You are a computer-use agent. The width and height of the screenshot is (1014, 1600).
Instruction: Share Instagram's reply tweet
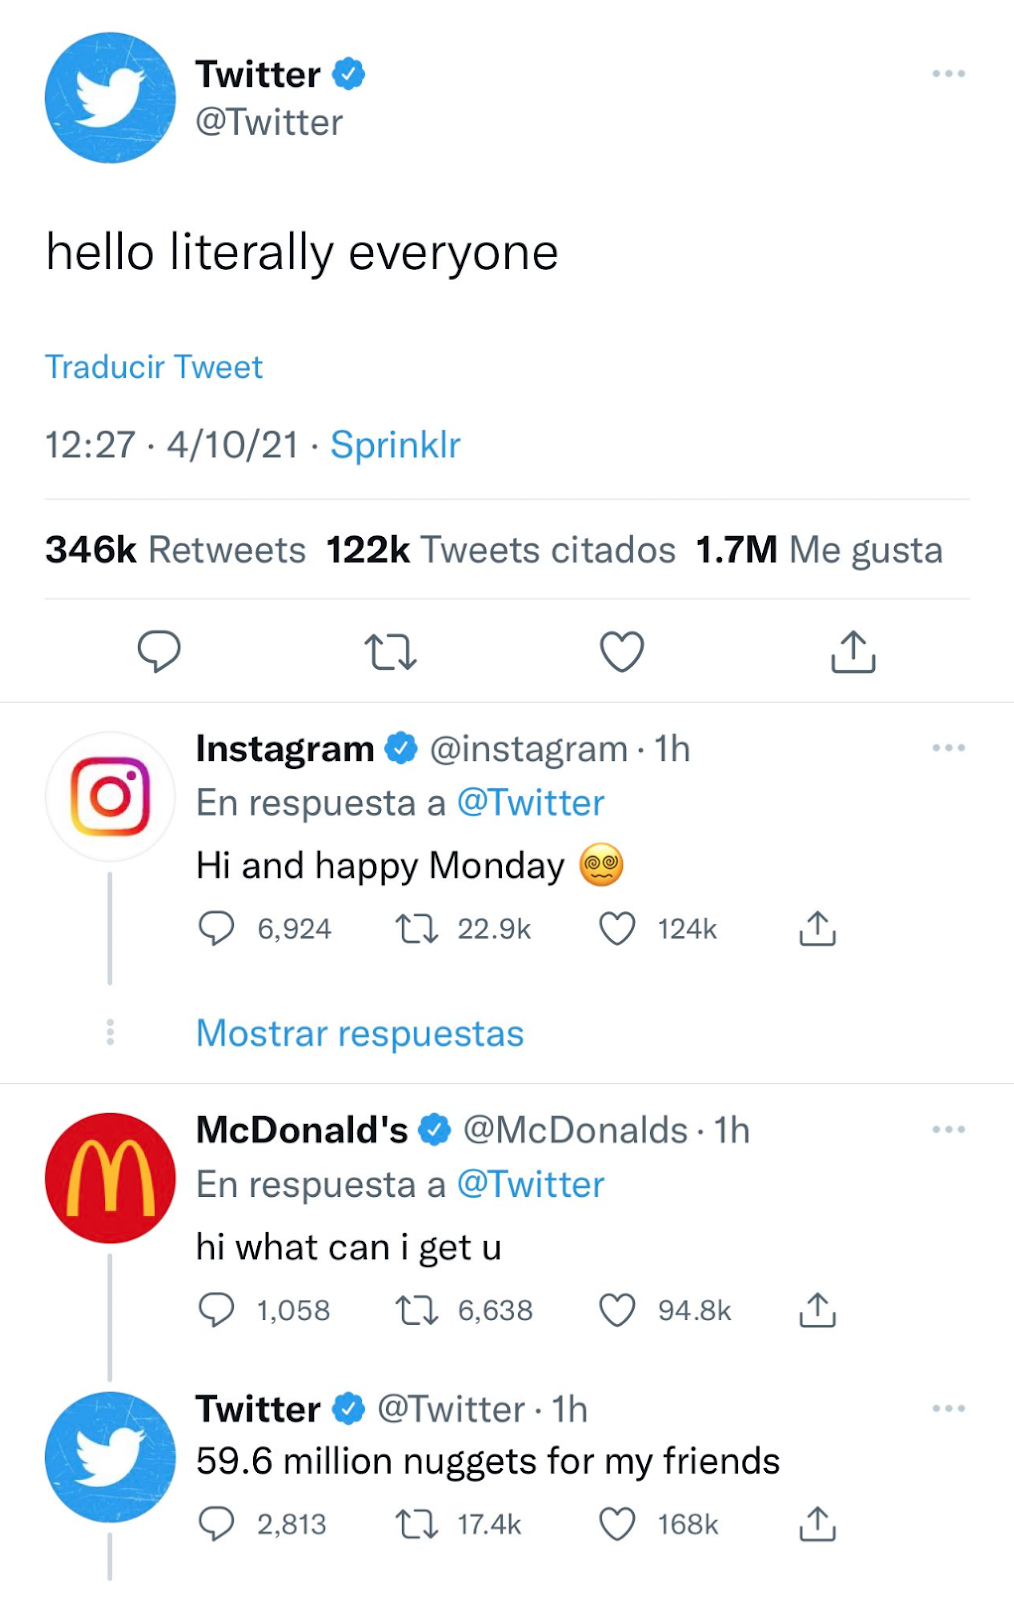point(817,929)
